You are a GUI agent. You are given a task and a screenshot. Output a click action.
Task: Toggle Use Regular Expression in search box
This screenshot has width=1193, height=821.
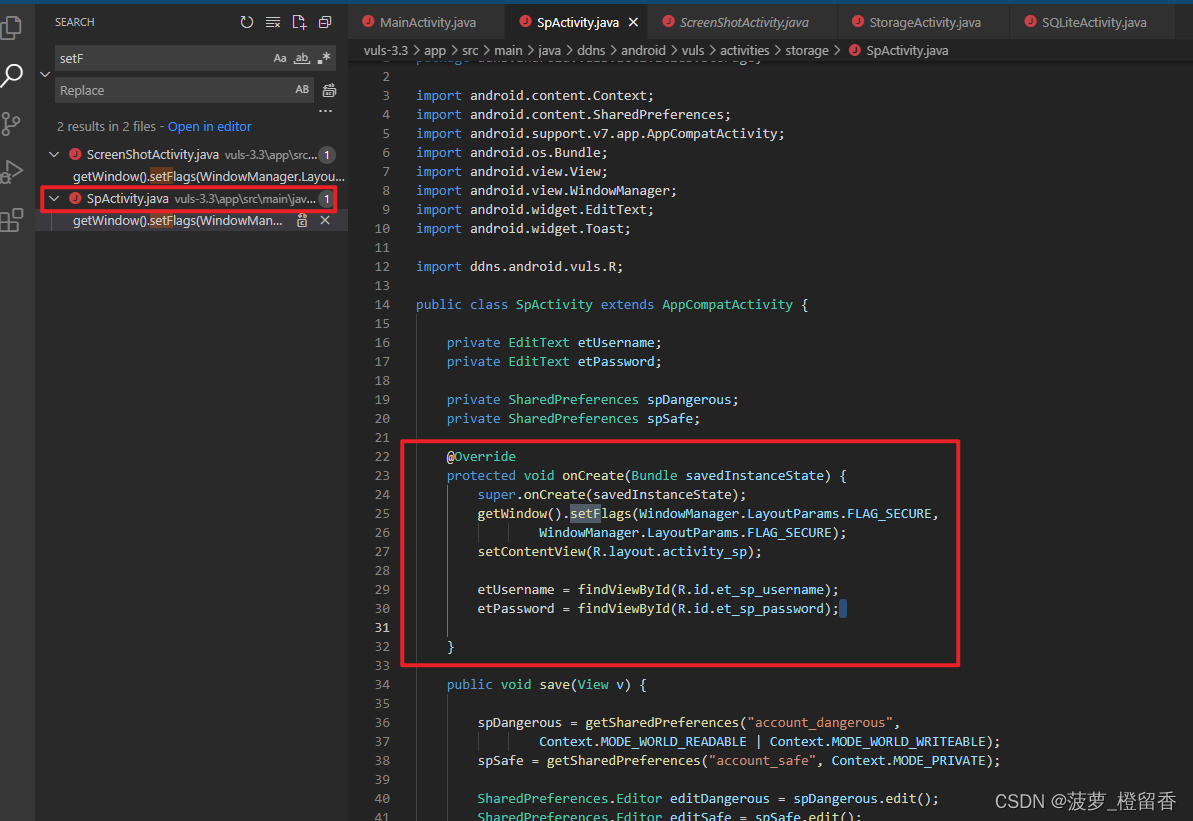324,59
